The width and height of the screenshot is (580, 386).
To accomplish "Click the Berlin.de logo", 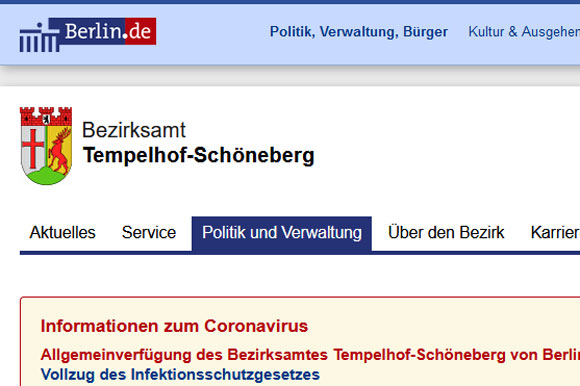I will click(x=88, y=34).
